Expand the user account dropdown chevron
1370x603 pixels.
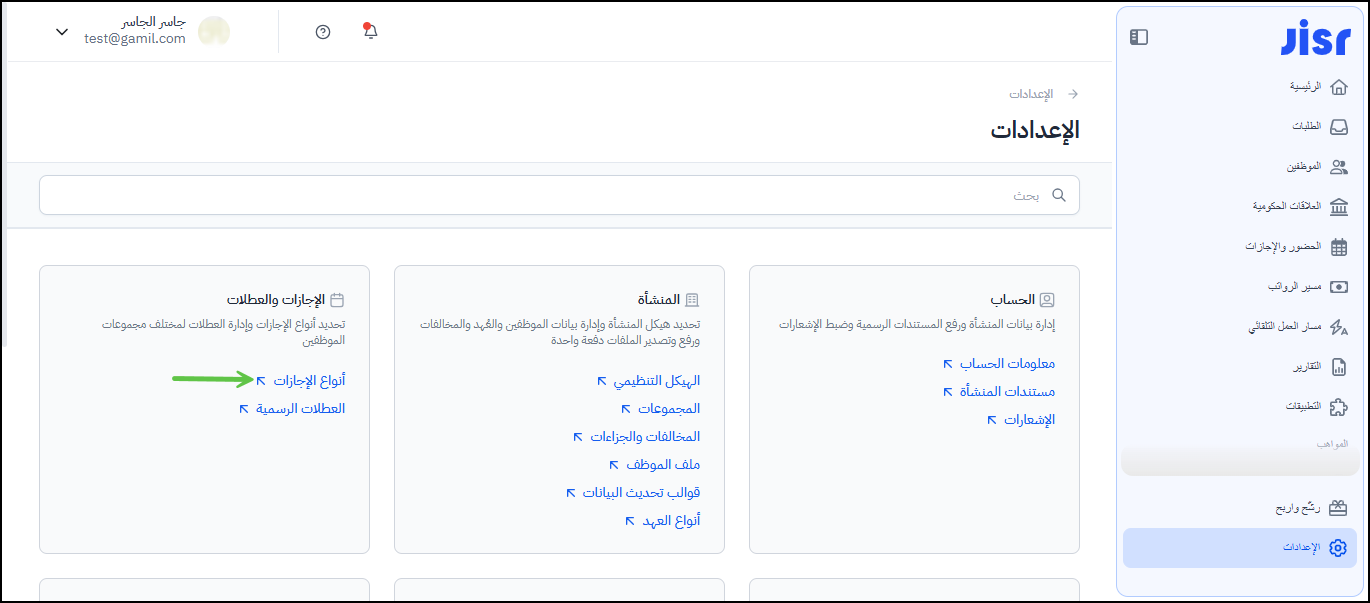[62, 32]
